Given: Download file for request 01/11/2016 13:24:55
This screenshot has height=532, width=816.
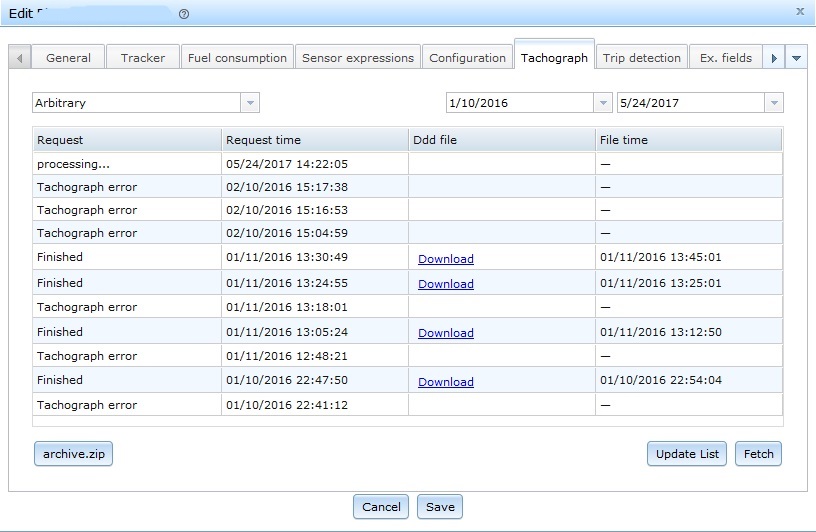Looking at the screenshot, I should (x=446, y=284).
